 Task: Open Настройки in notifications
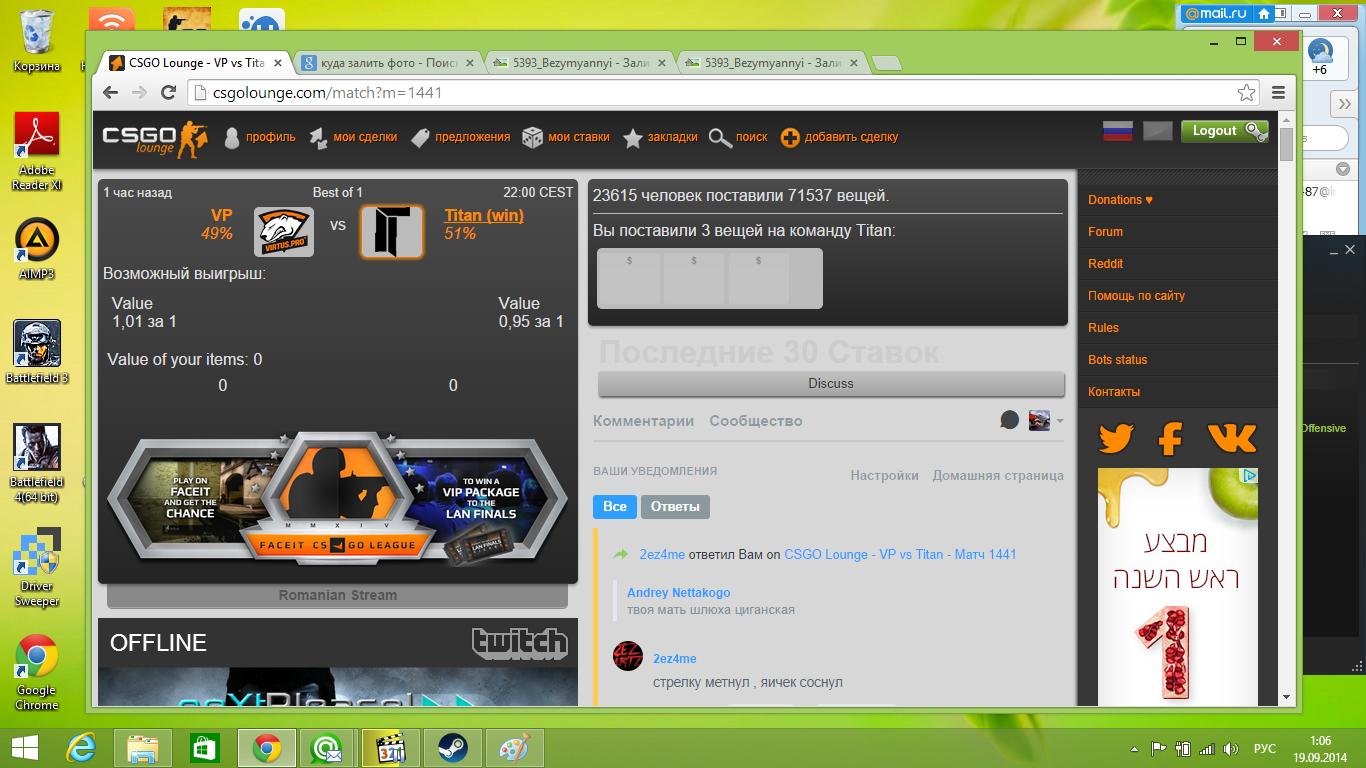pos(884,476)
